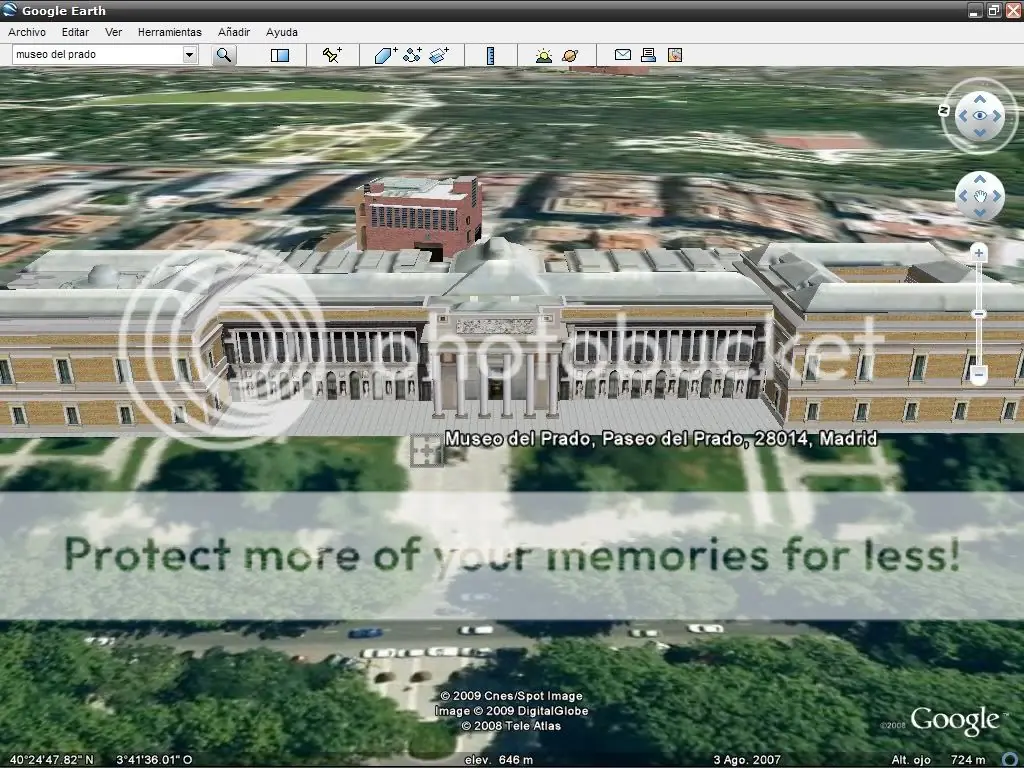Click the zoom slider handle
Viewport: 1024px width, 768px height.
pos(978,314)
